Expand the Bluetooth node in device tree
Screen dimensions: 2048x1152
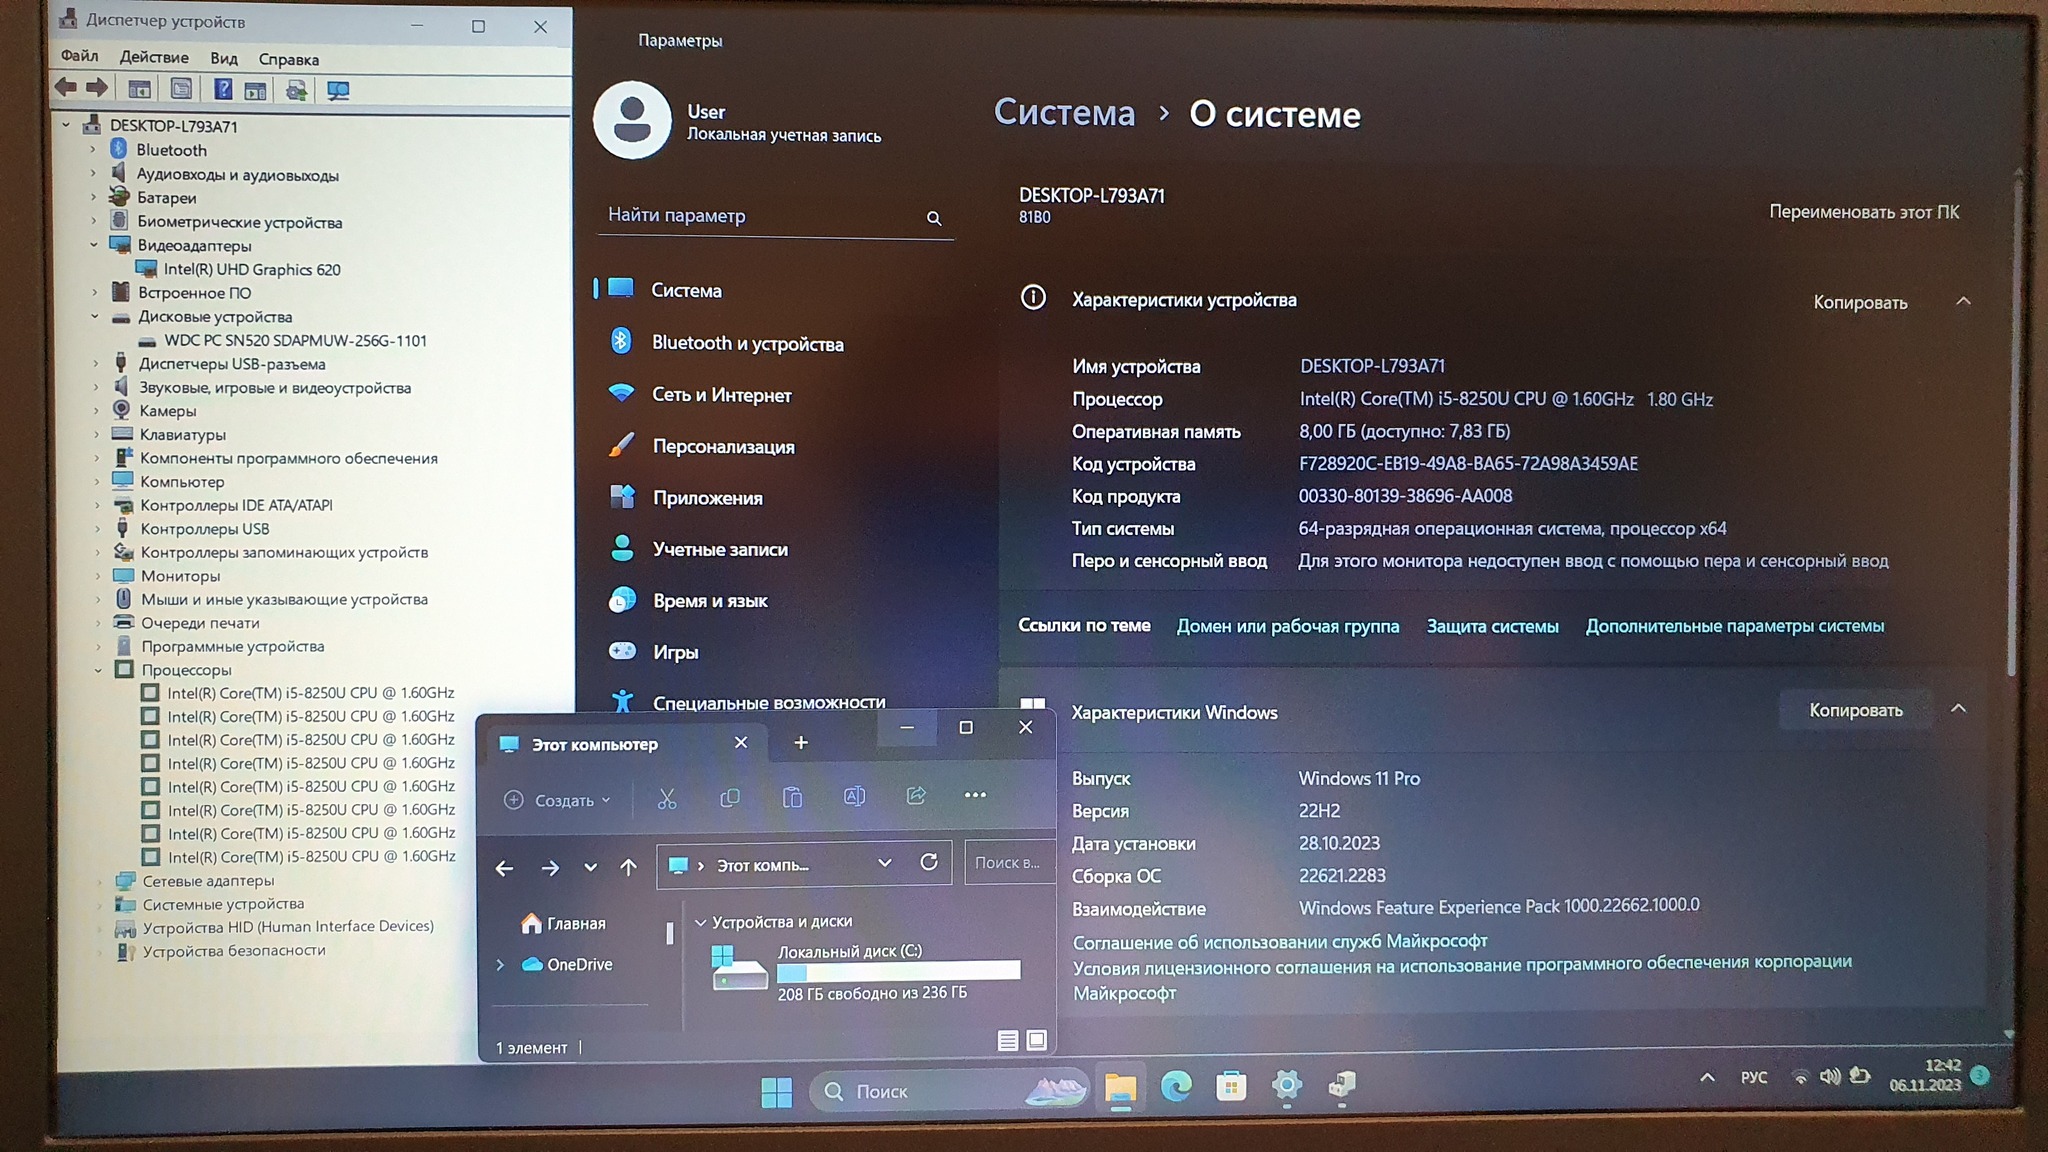tap(93, 150)
